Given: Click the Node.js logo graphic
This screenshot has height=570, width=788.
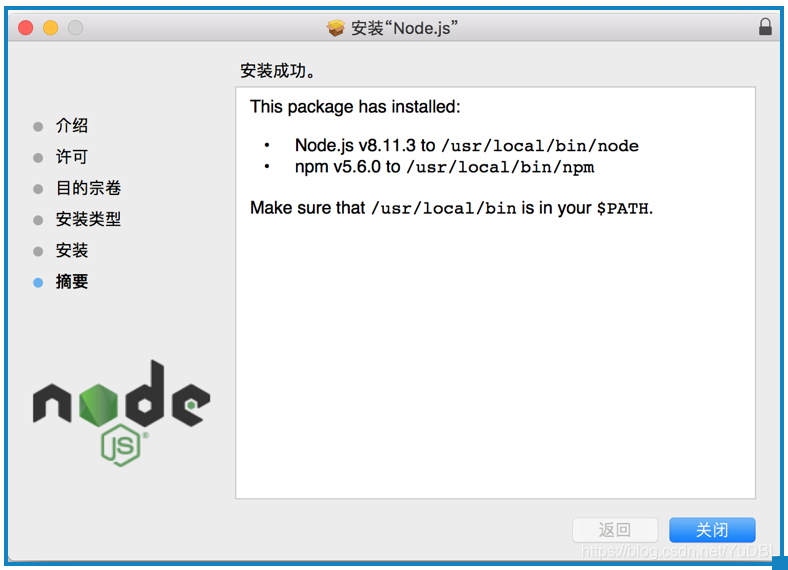Looking at the screenshot, I should pos(121,413).
